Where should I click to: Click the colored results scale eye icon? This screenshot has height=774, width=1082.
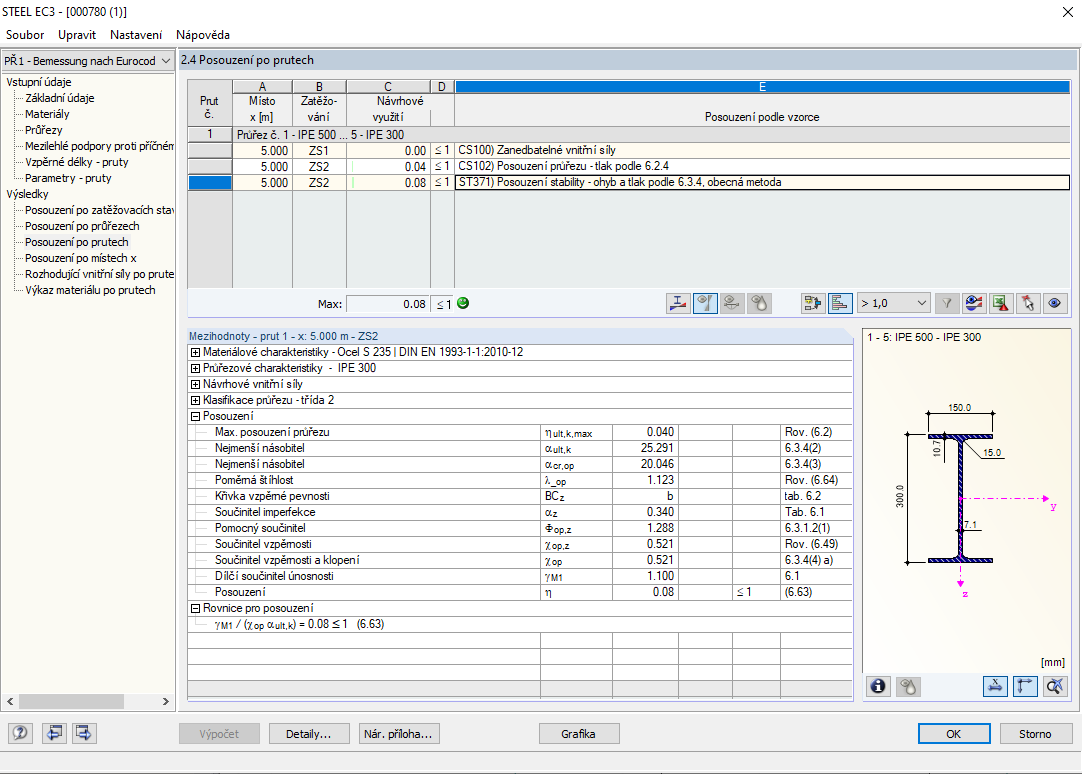974,303
